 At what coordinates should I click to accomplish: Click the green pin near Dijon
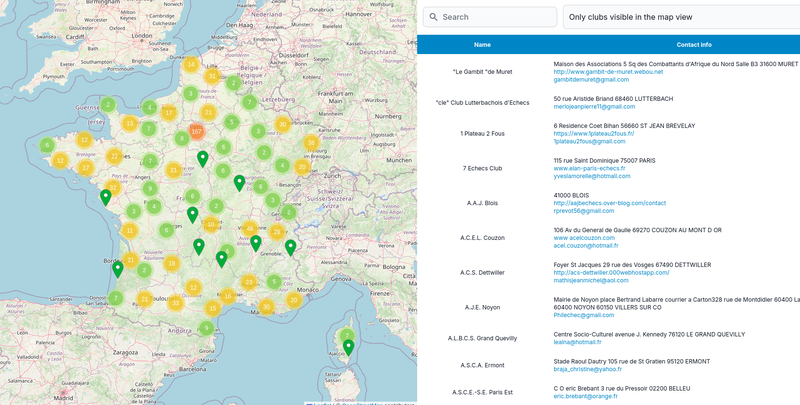(x=239, y=182)
